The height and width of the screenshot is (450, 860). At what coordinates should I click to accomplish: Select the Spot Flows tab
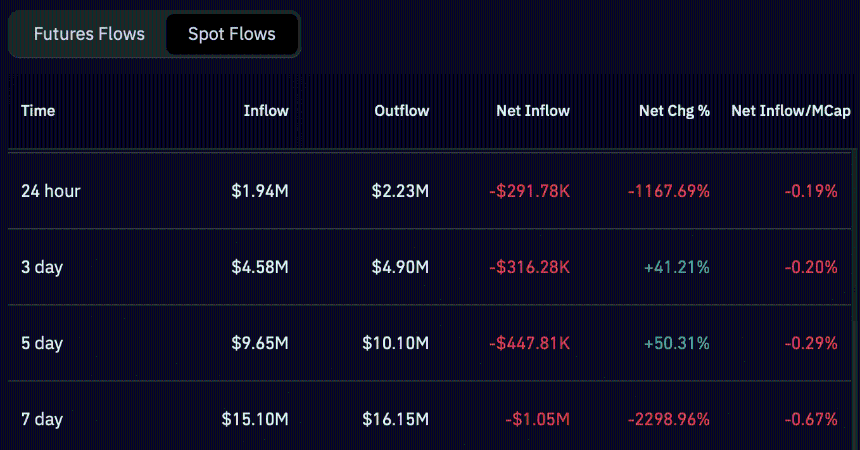232,34
